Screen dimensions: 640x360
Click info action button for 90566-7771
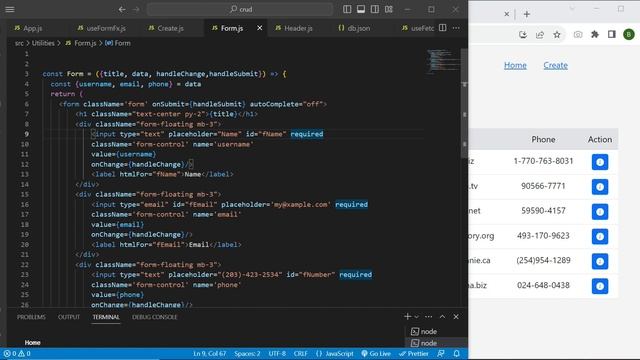point(600,187)
